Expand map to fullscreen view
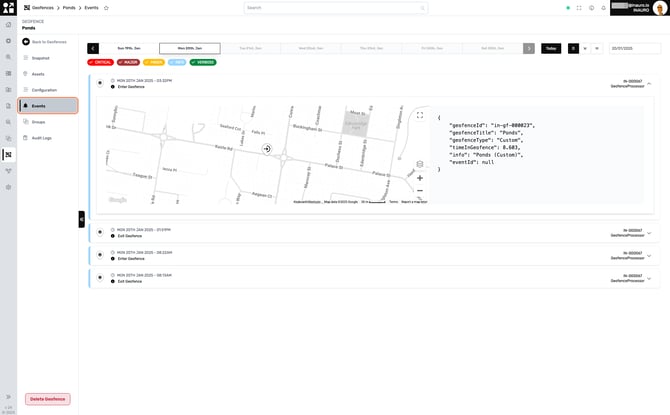670x415 pixels. [x=420, y=115]
